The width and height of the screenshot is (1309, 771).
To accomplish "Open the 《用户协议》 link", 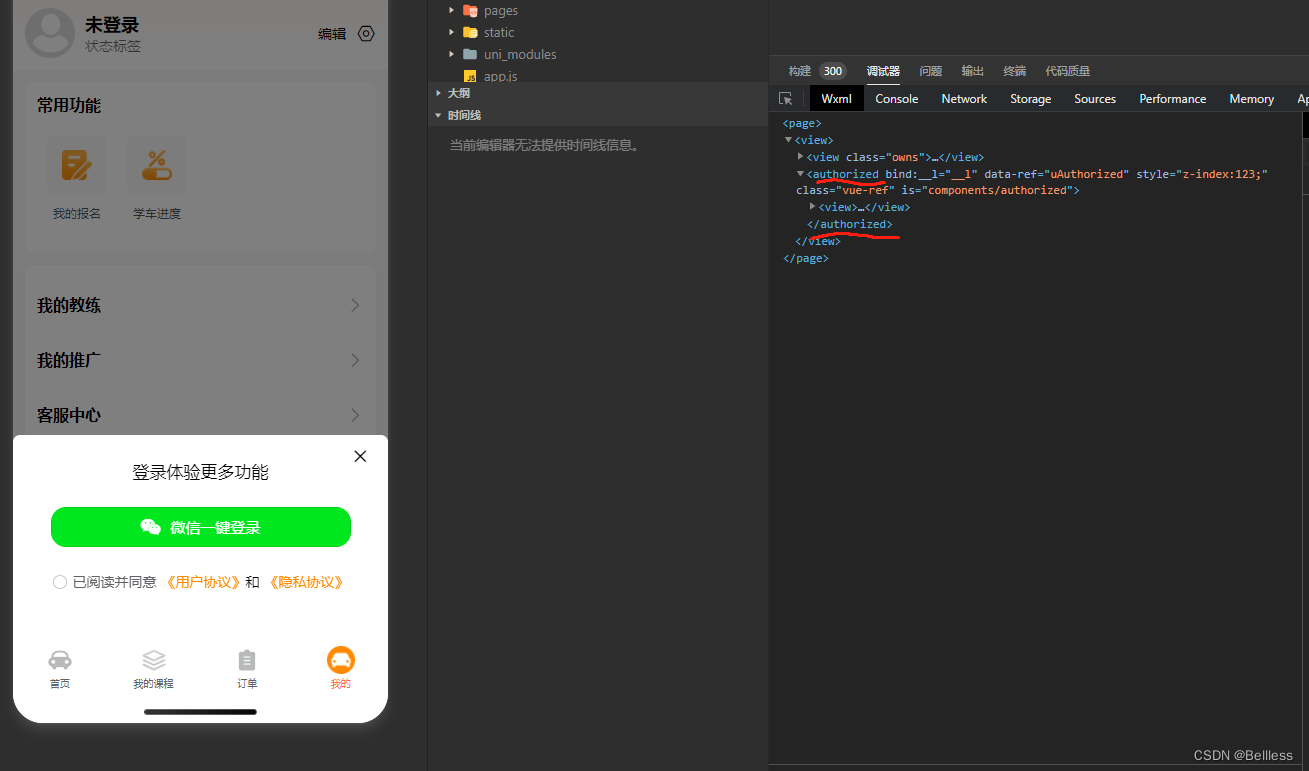I will [203, 582].
